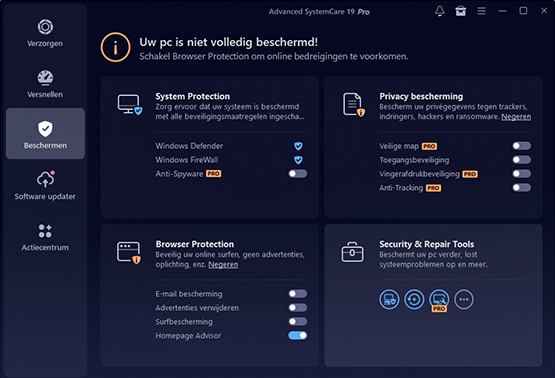Turn on Anti-Tracking toggle
This screenshot has width=555, height=378.
click(521, 188)
